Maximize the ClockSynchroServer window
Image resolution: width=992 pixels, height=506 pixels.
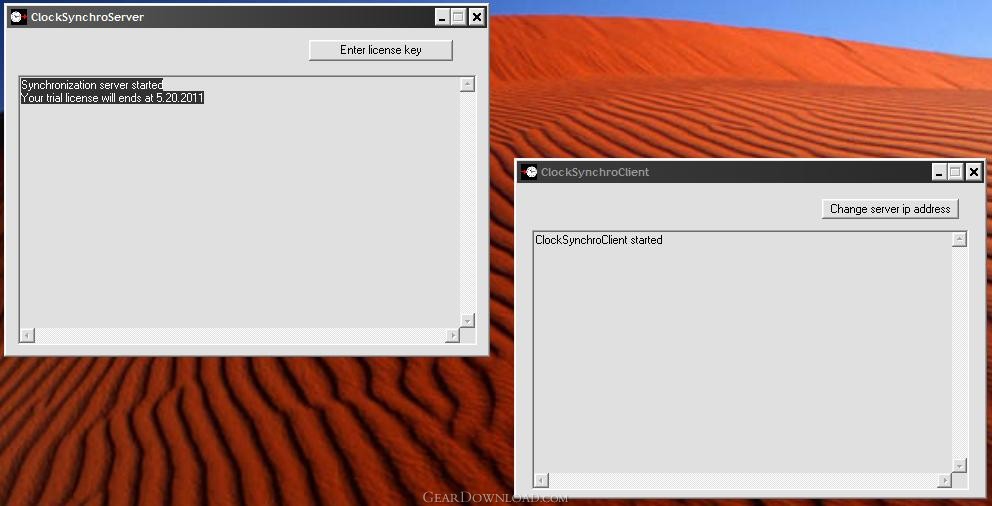[459, 17]
